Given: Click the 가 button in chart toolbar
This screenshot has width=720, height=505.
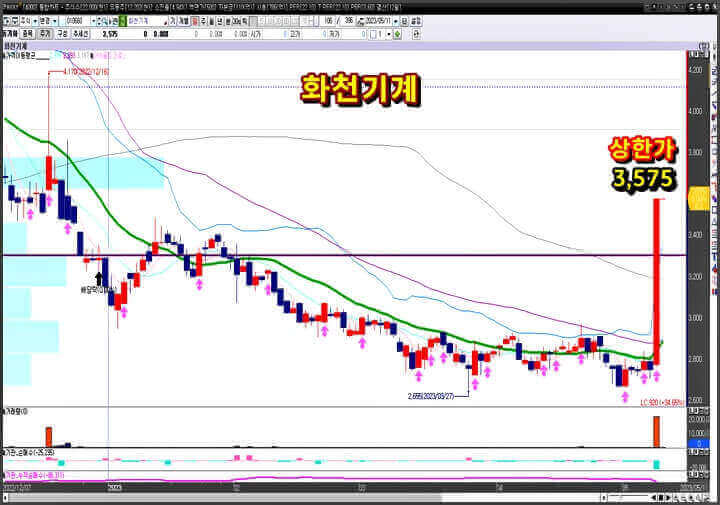Looking at the screenshot, I should click(x=173, y=21).
